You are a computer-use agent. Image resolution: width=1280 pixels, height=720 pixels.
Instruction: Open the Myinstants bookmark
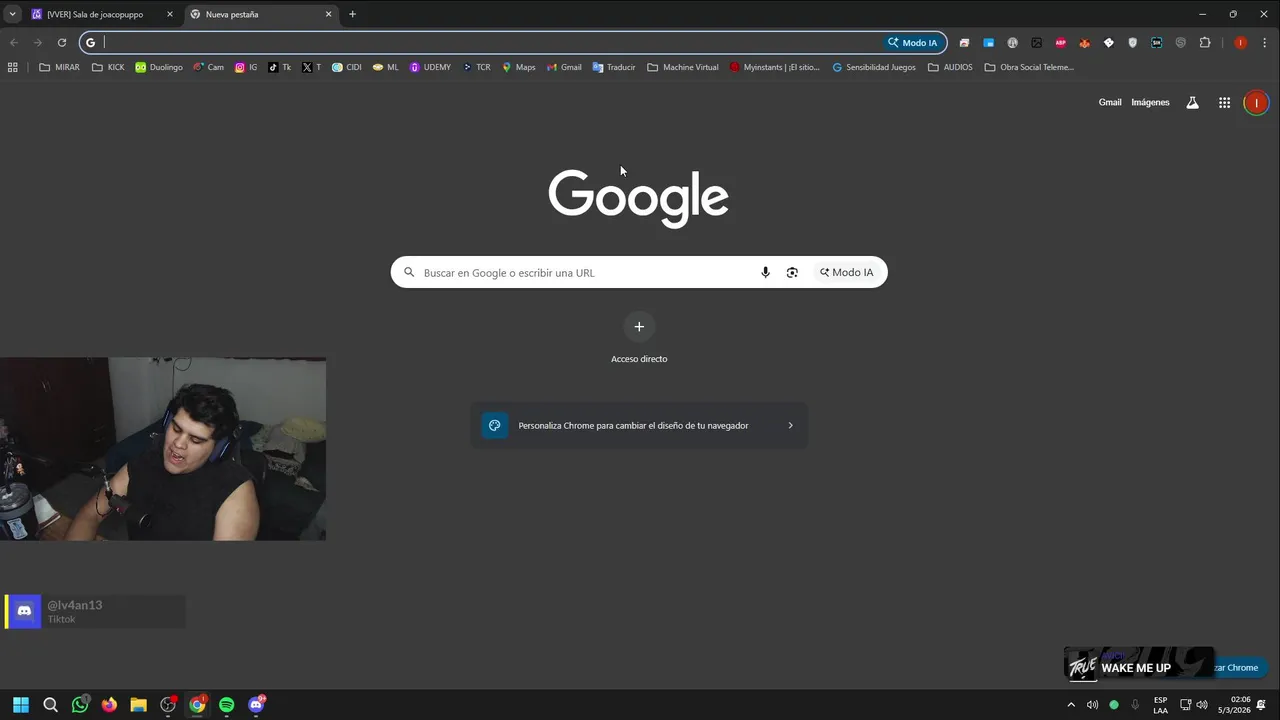pyautogui.click(x=775, y=67)
